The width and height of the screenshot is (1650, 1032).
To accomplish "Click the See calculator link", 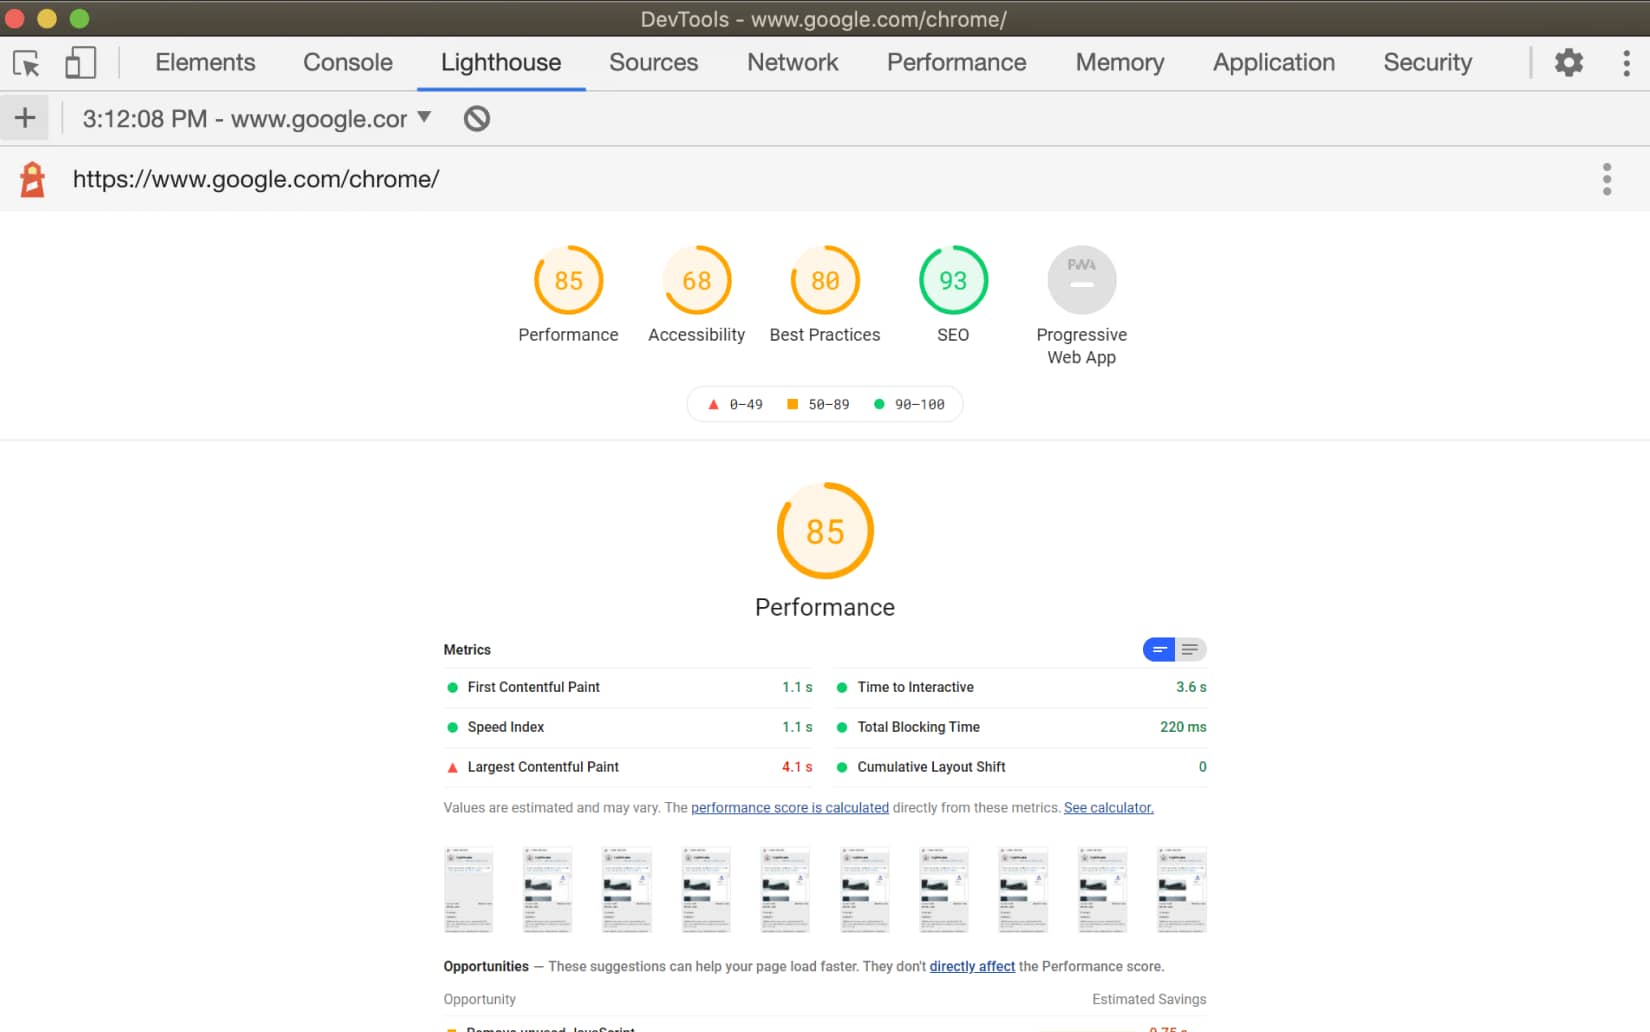I will tap(1108, 807).
